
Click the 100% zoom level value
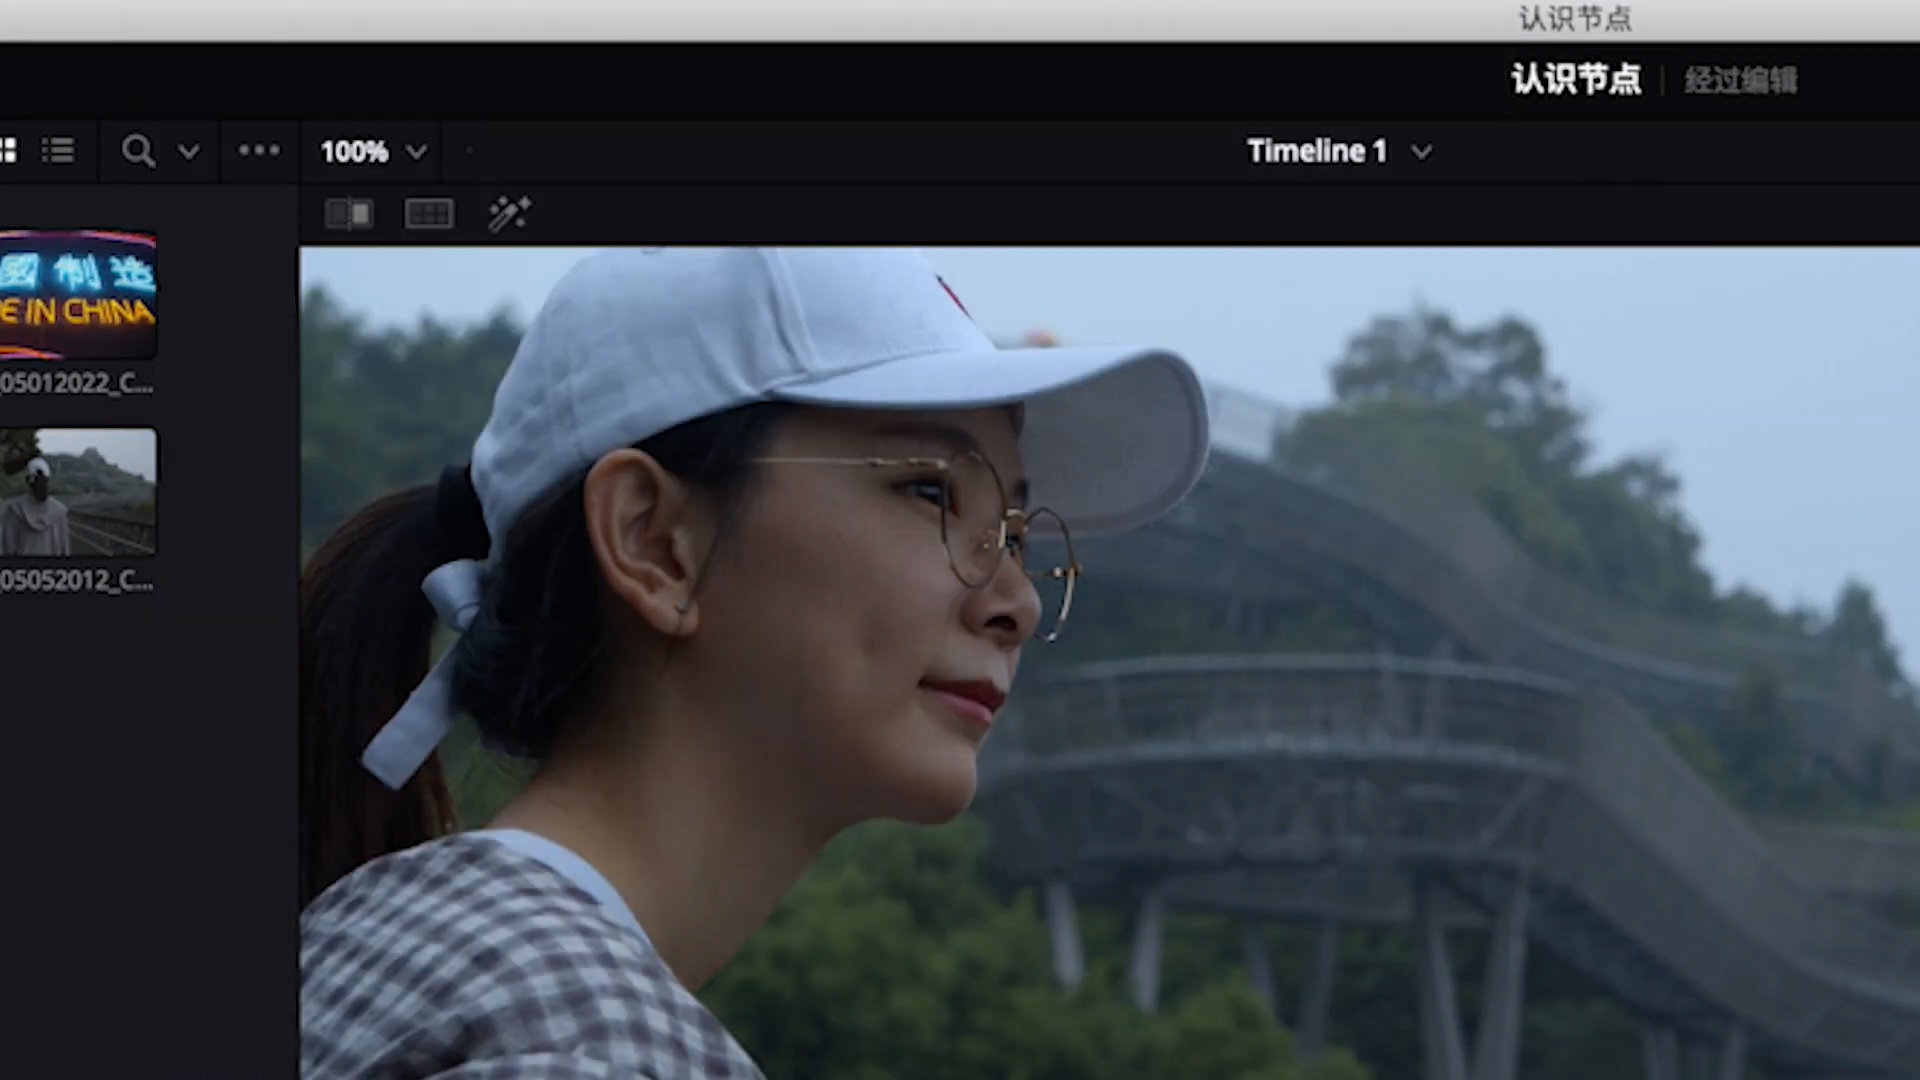354,152
